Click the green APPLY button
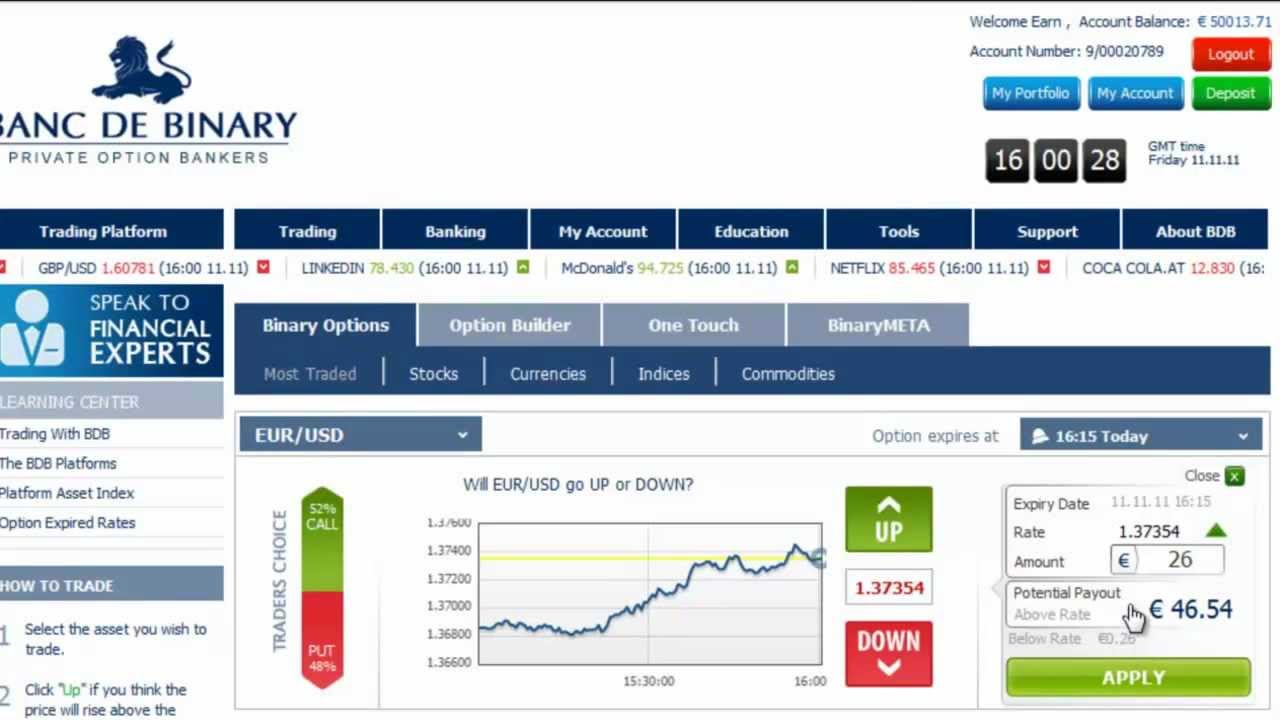This screenshot has height=720, width=1280. point(1128,677)
